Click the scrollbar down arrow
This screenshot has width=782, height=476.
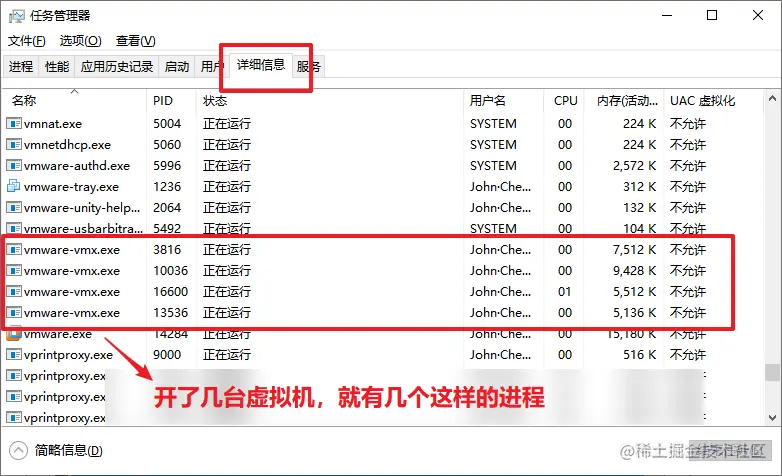click(772, 418)
